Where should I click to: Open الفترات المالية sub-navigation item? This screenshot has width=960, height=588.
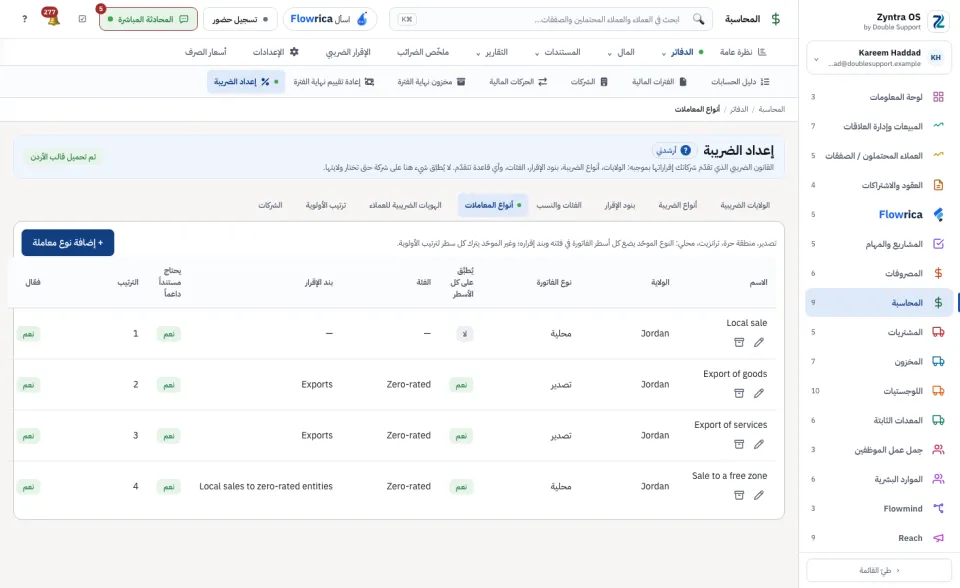point(659,81)
